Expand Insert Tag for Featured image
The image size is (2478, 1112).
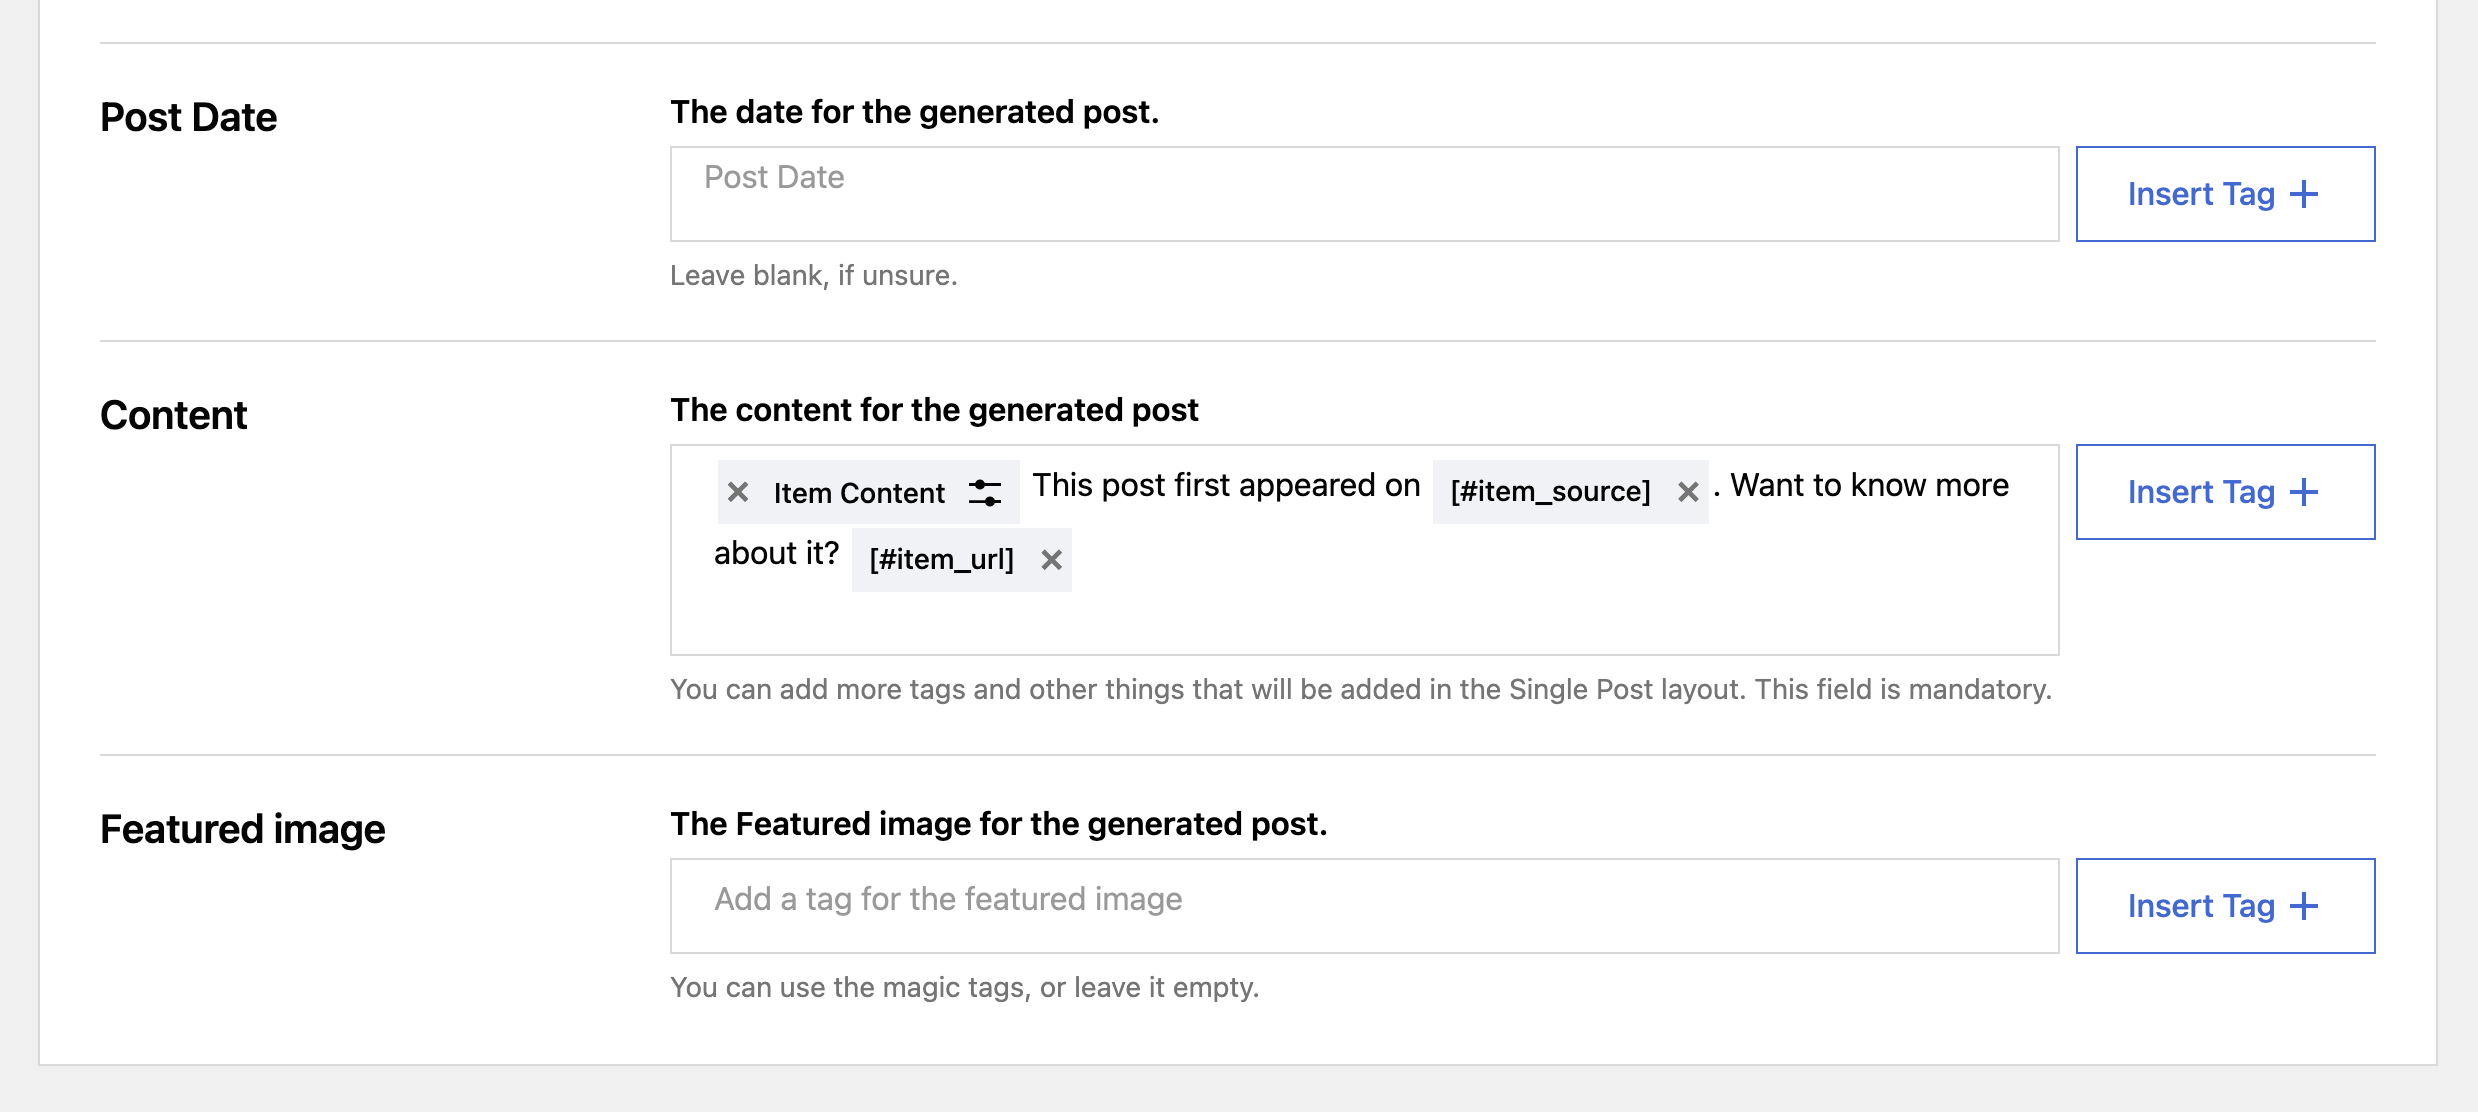(2200, 906)
